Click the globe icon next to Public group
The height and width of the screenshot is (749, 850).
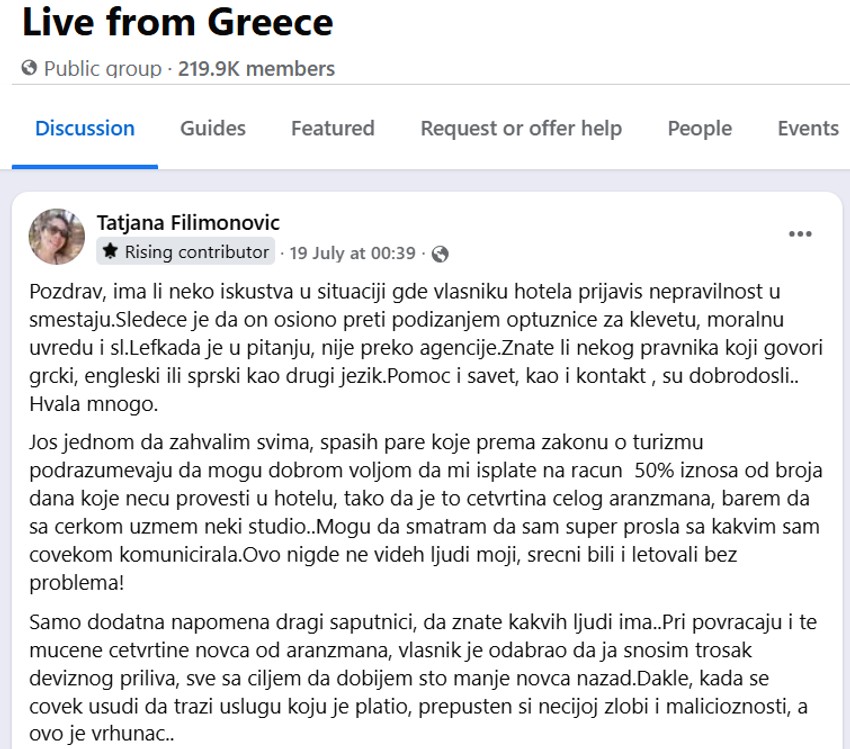(x=29, y=69)
